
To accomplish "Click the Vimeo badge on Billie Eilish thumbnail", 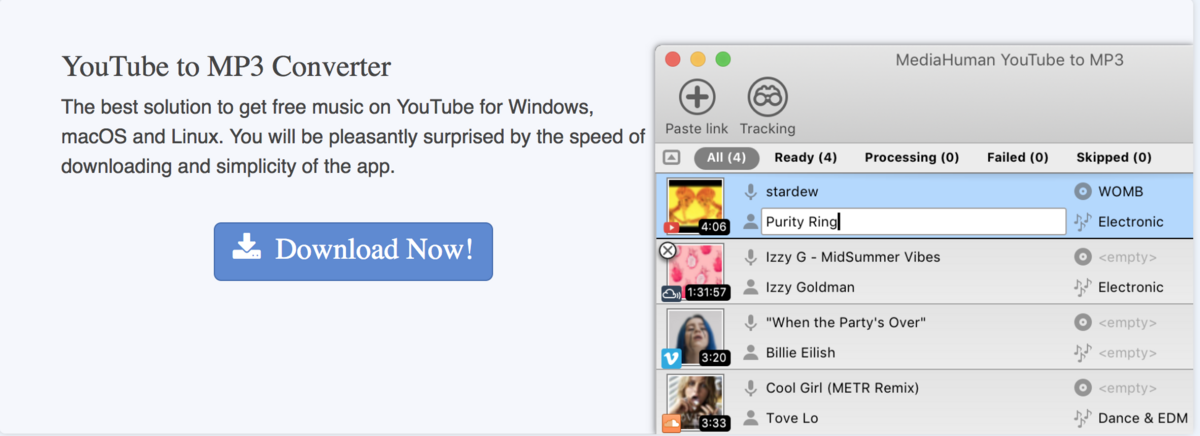I will 672,357.
